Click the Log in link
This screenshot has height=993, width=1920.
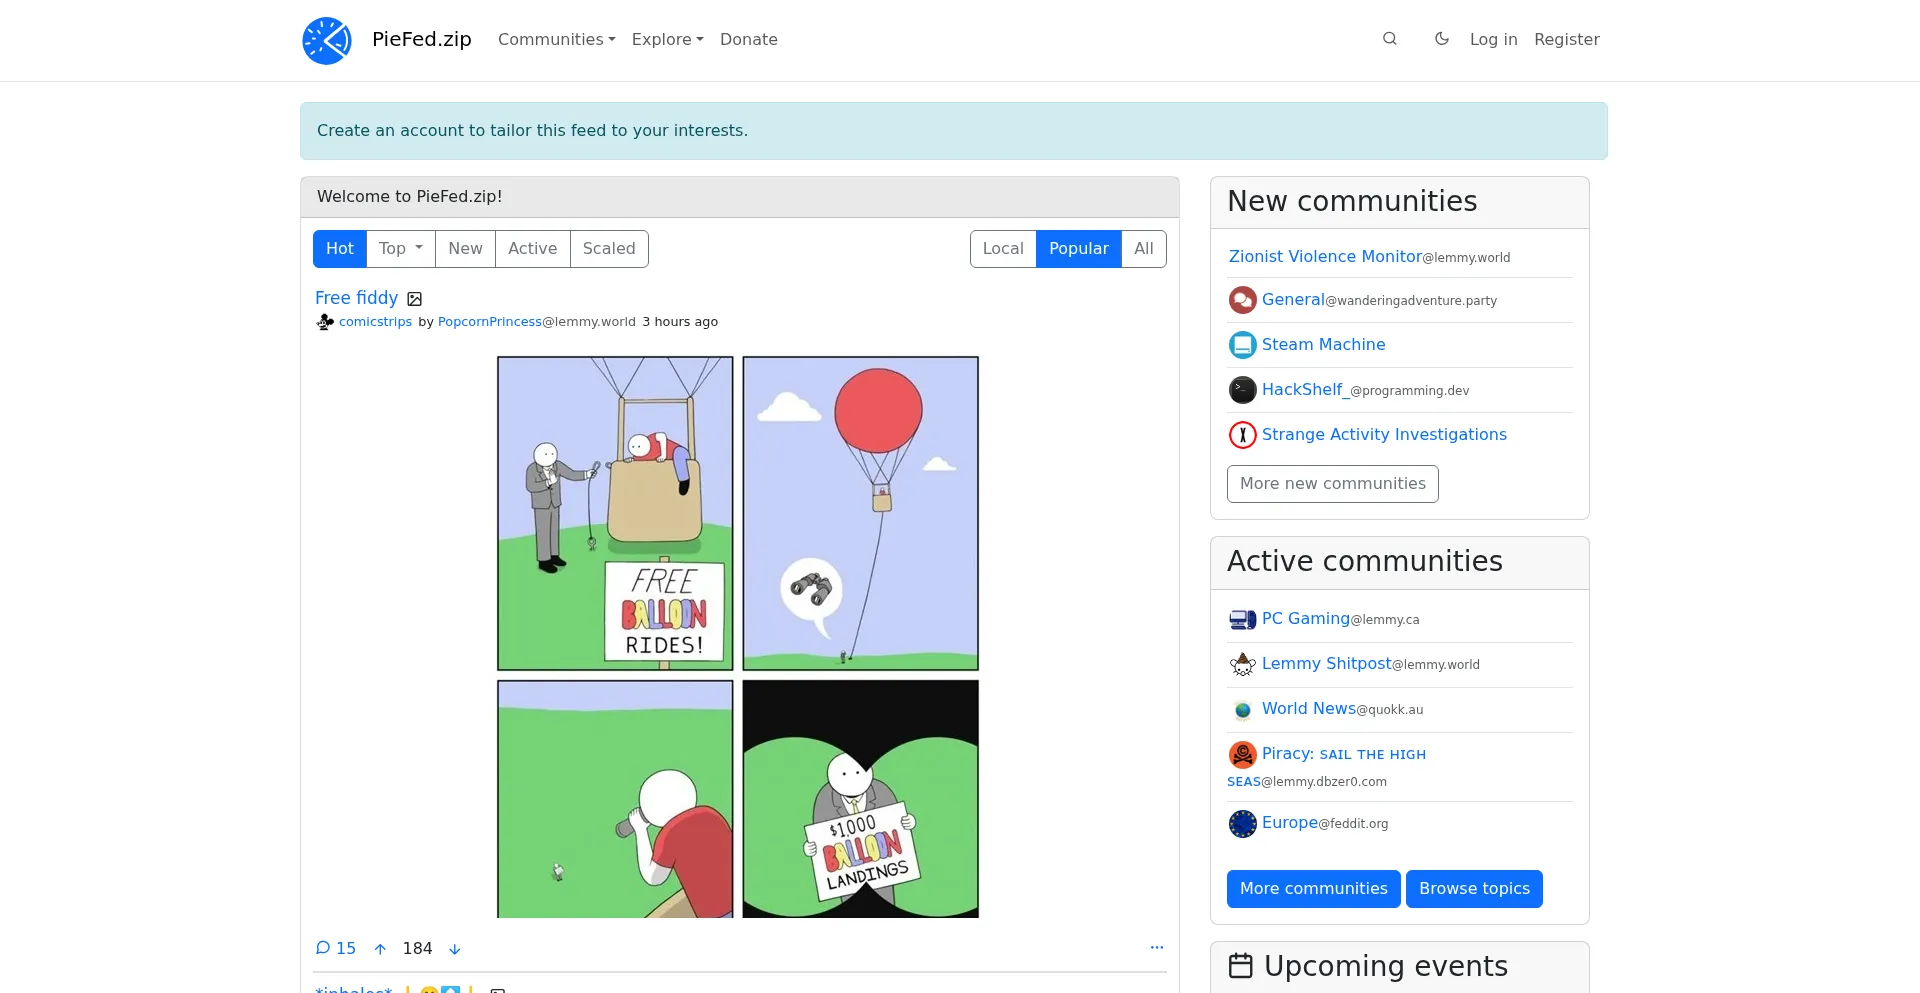coord(1494,39)
